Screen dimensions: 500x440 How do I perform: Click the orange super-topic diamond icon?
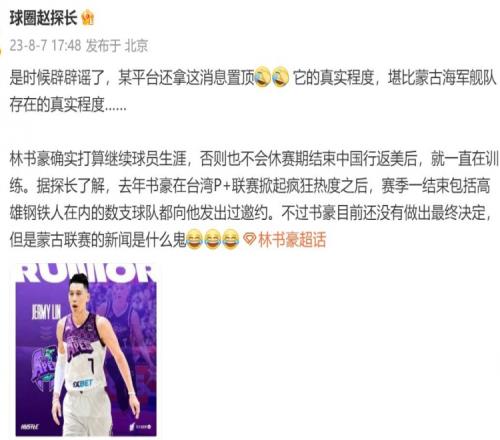(250, 239)
